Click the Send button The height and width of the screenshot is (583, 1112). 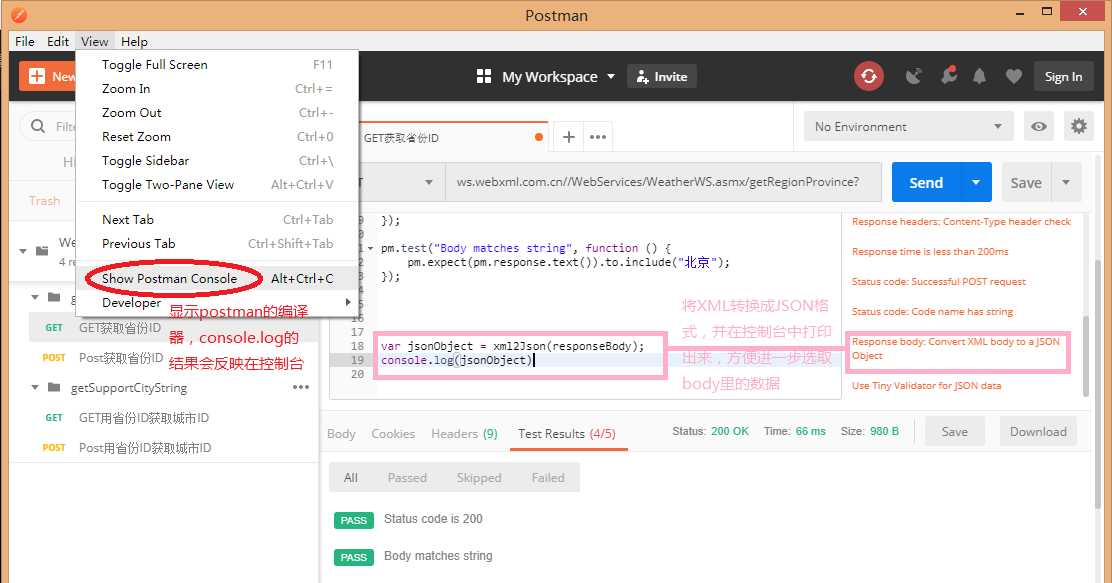926,182
